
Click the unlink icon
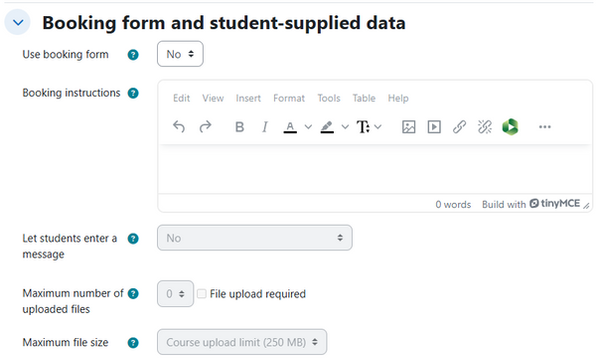[485, 127]
